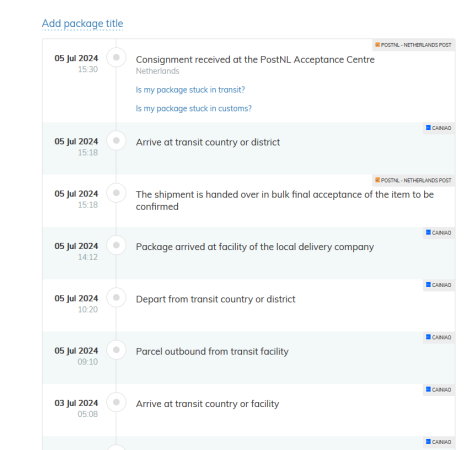Image resolution: width=467 pixels, height=450 pixels.
Task: Click 'Consignment received at the PostNL Acceptance Centre' text
Action: [255, 60]
